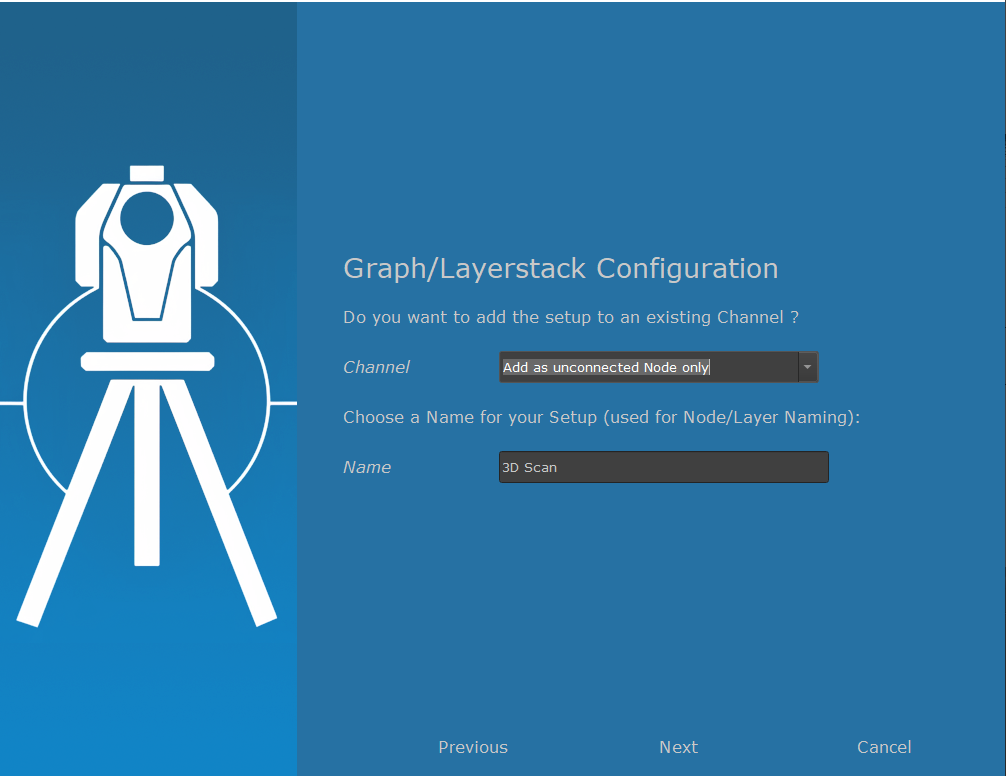
Task: Click the horizontal line left of the scanner circle
Action: (10, 403)
